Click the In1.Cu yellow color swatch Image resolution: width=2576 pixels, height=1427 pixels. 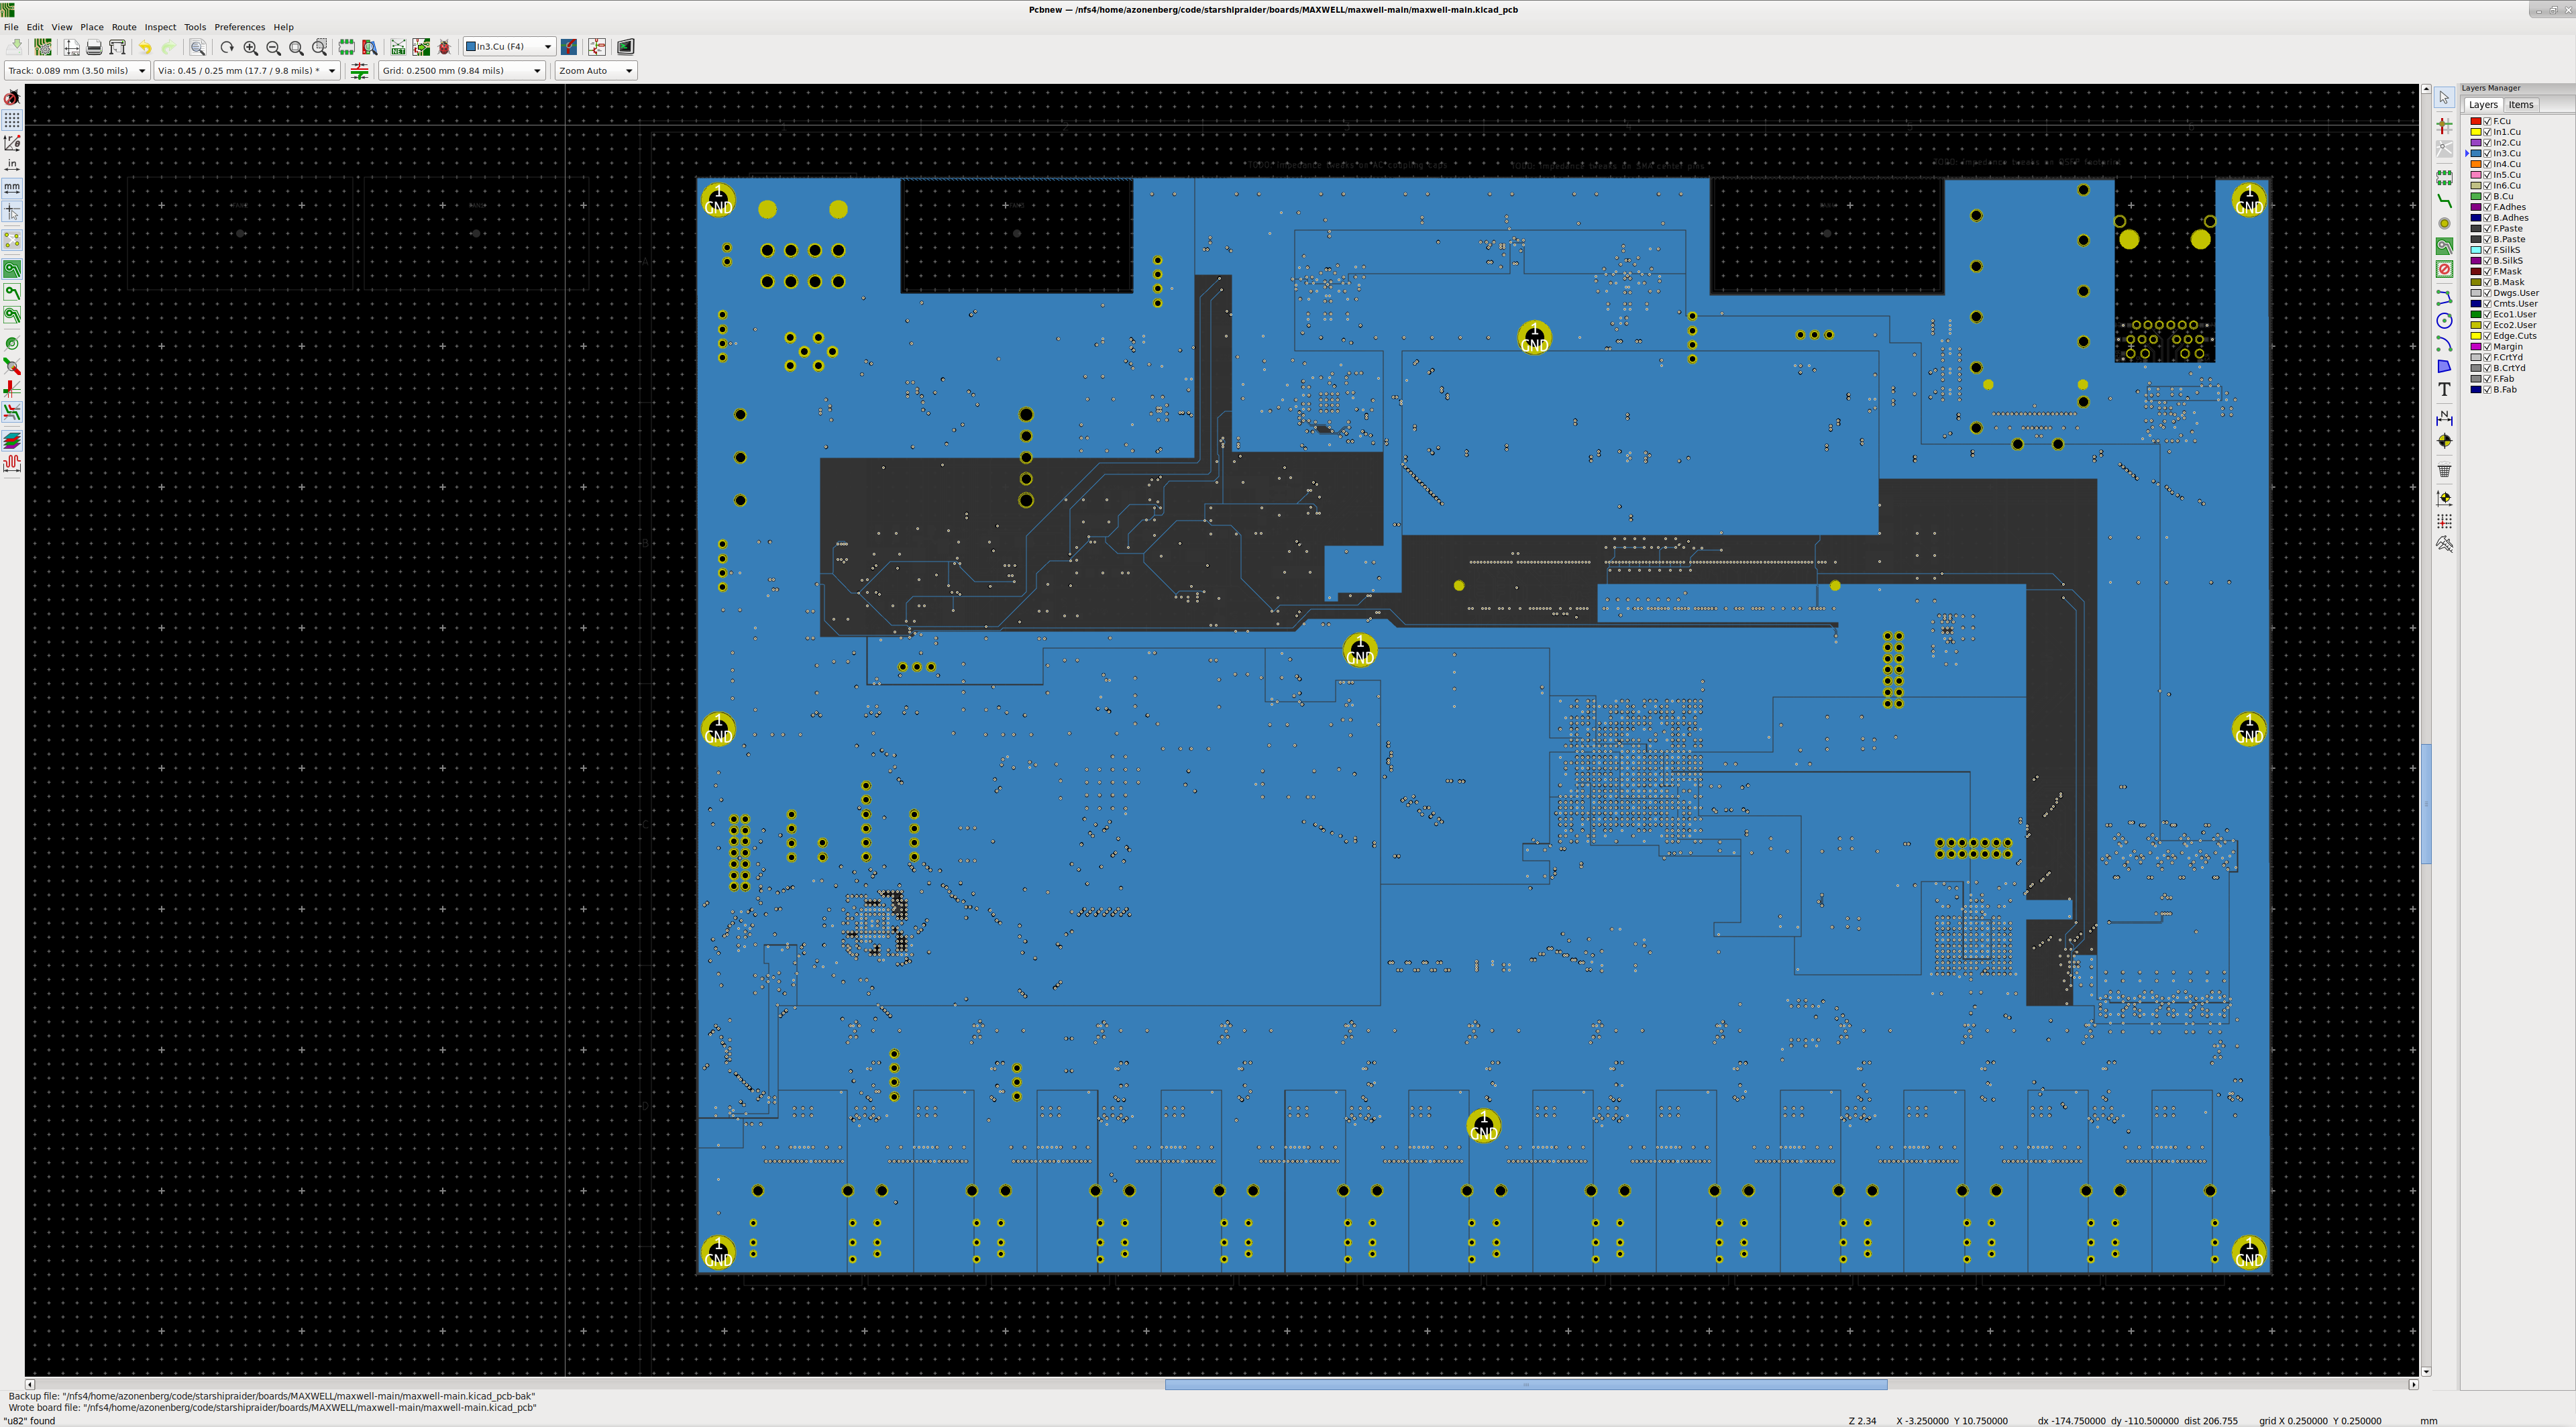[2476, 132]
